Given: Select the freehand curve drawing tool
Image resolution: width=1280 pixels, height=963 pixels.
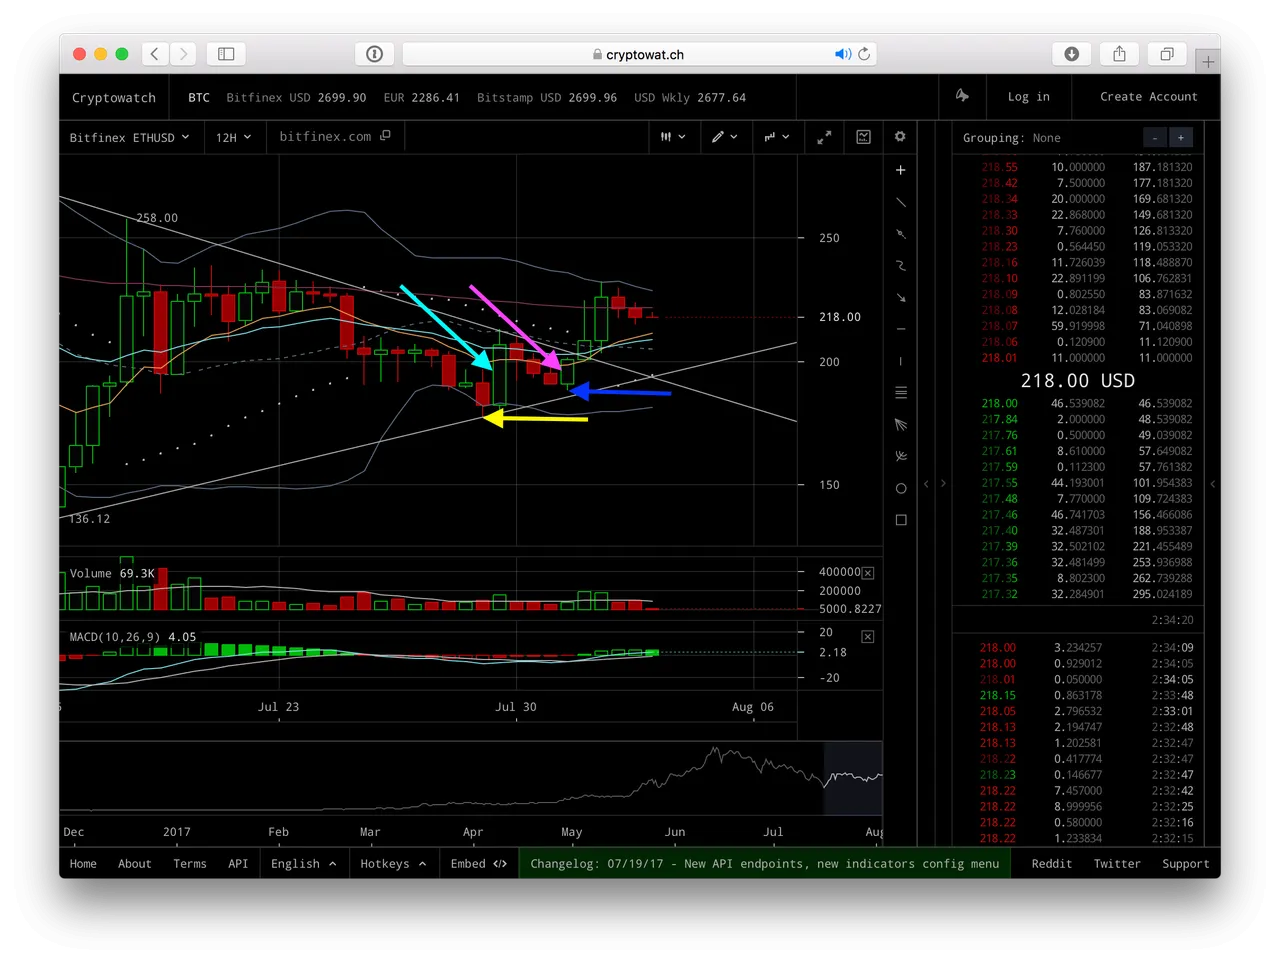Looking at the screenshot, I should tap(900, 266).
